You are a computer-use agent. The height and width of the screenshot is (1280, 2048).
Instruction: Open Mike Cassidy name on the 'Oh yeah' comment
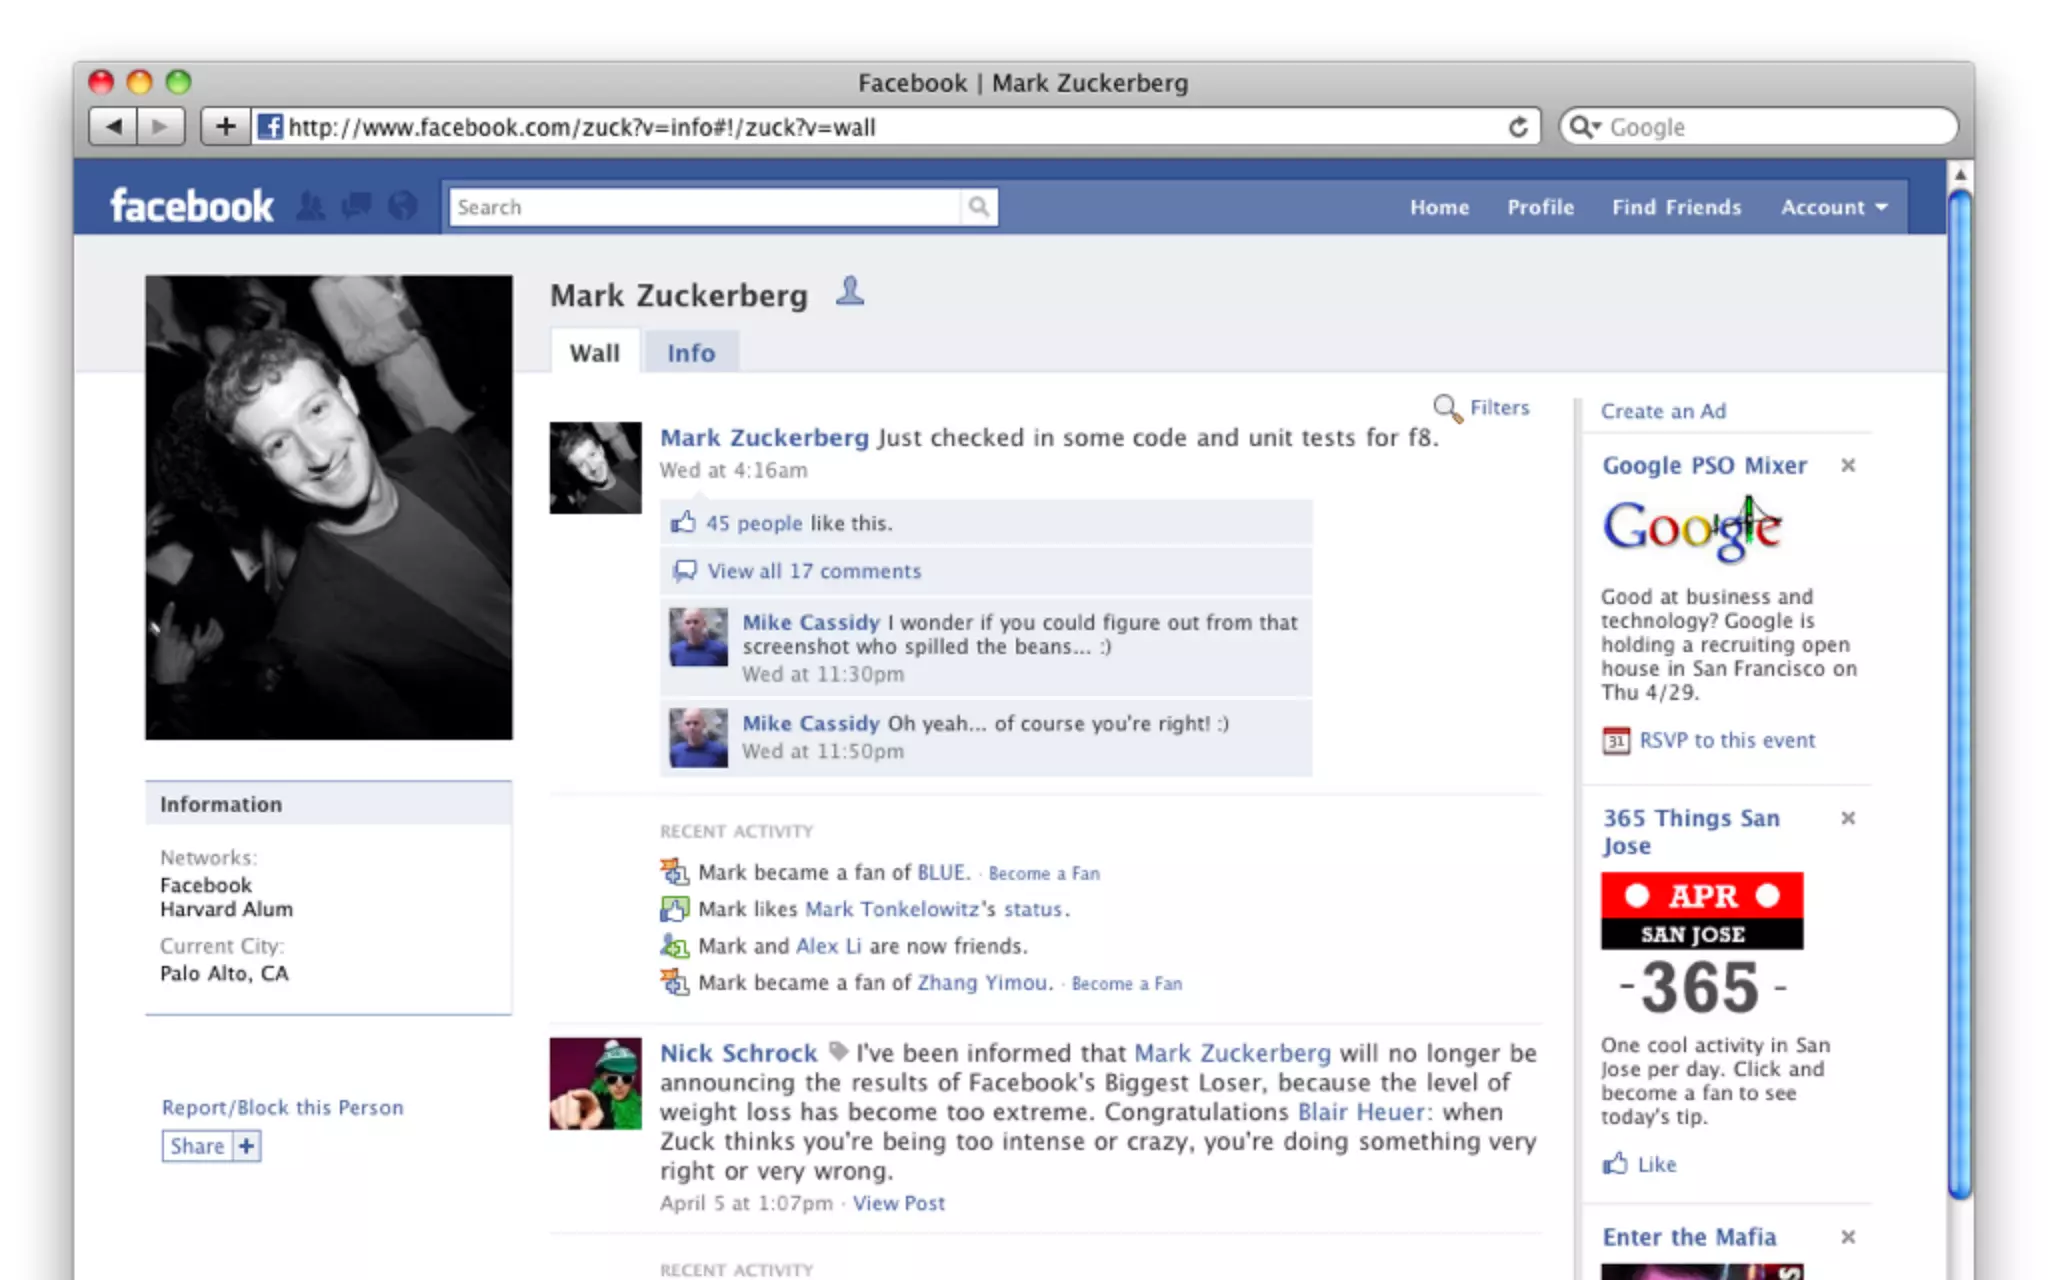coord(810,723)
